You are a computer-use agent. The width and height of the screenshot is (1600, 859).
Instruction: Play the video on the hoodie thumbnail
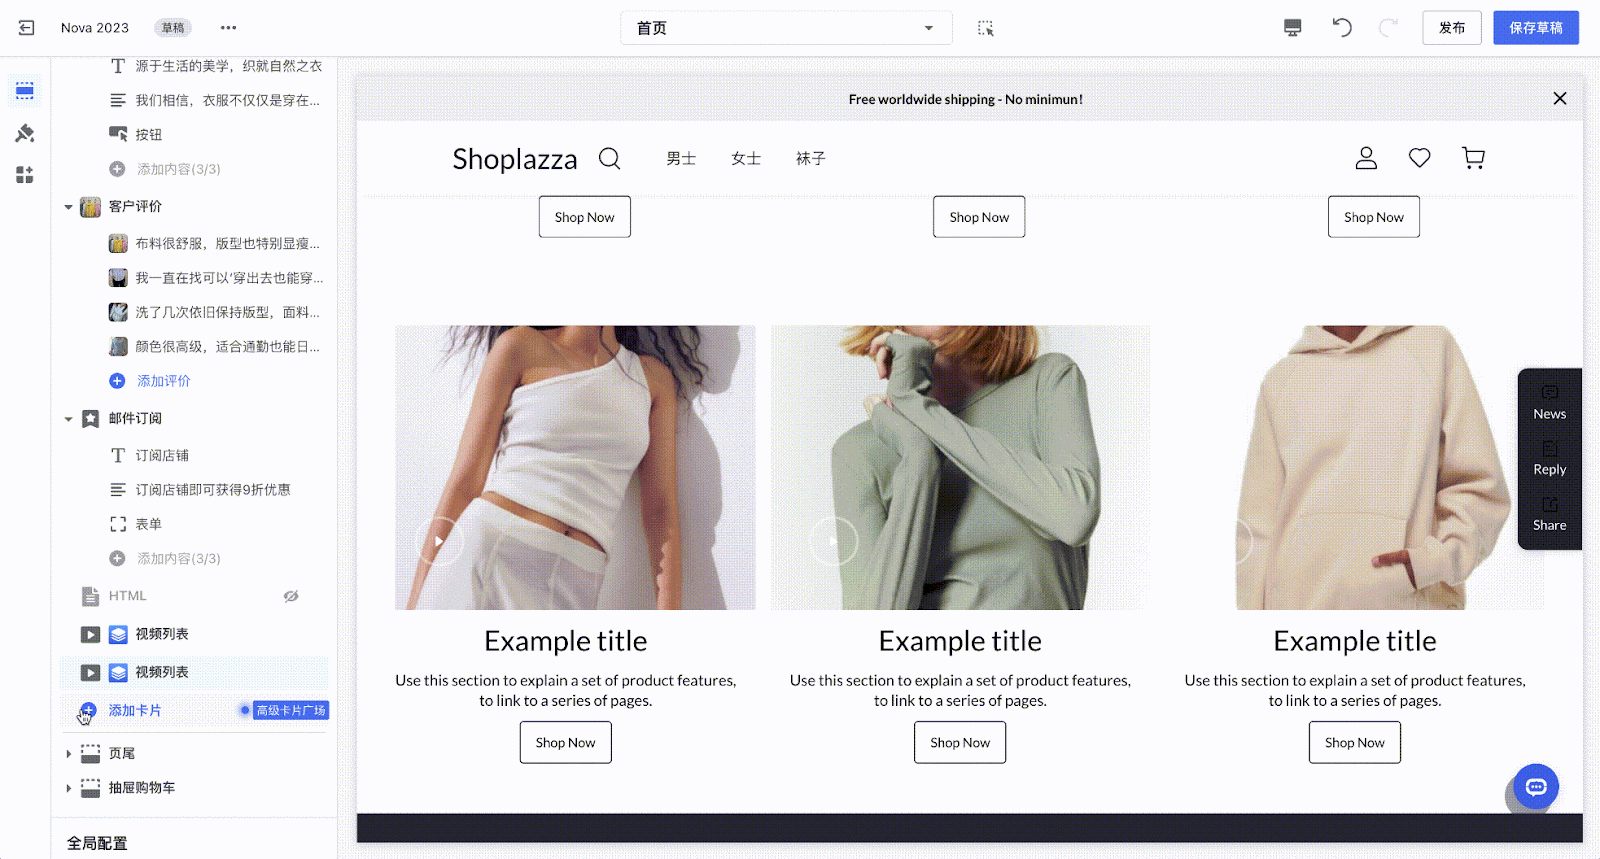click(x=1243, y=541)
